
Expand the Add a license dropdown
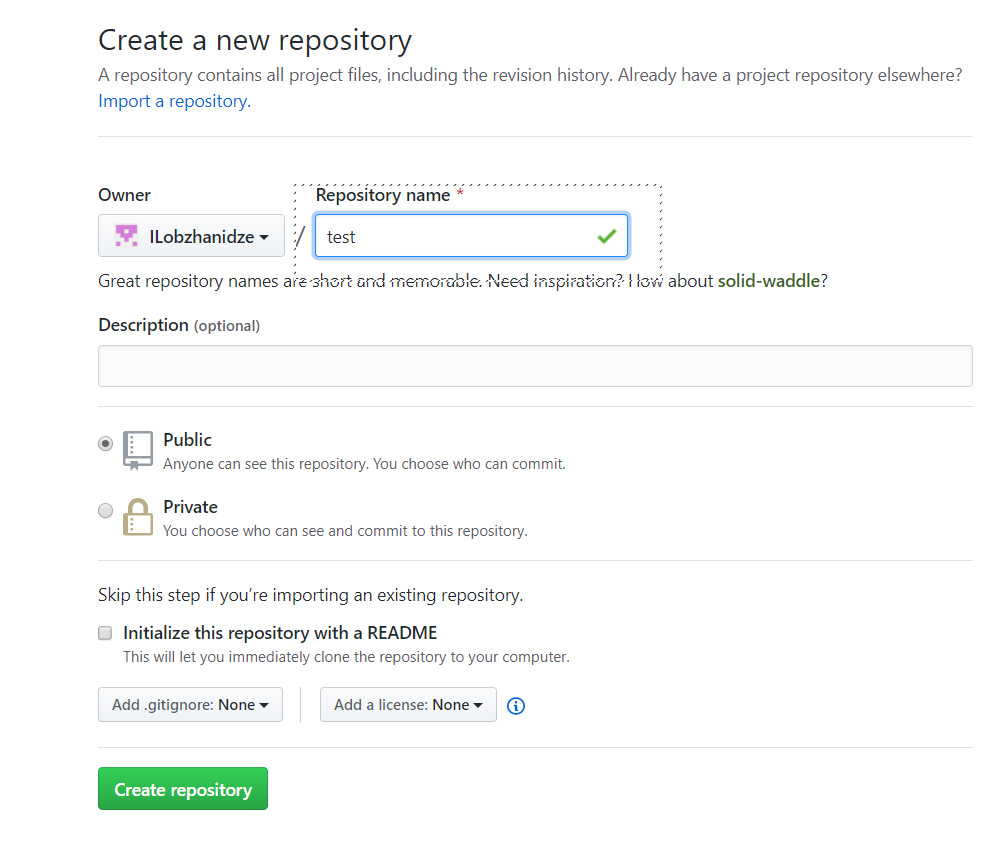408,705
